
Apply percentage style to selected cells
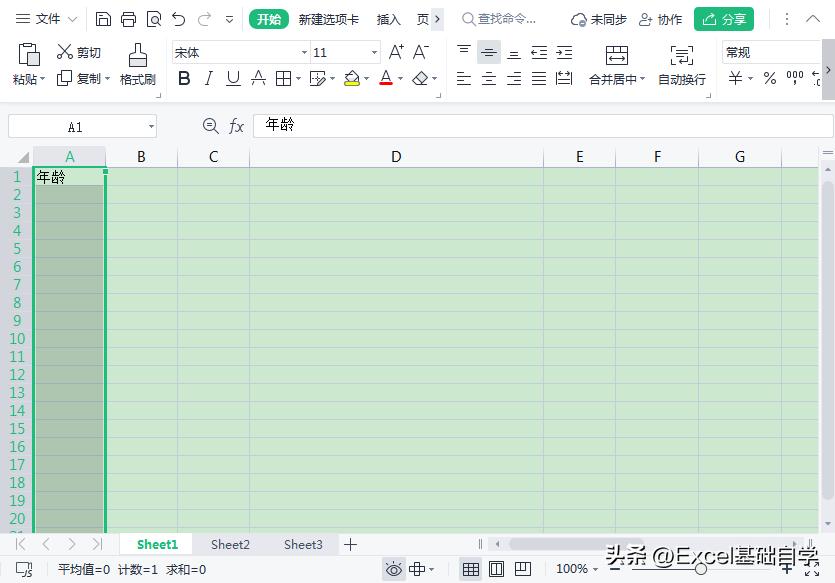[768, 78]
